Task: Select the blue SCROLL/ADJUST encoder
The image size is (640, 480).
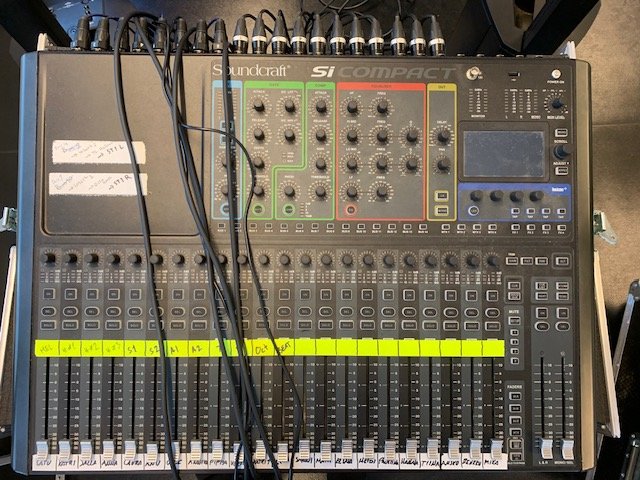Action: coord(562,152)
